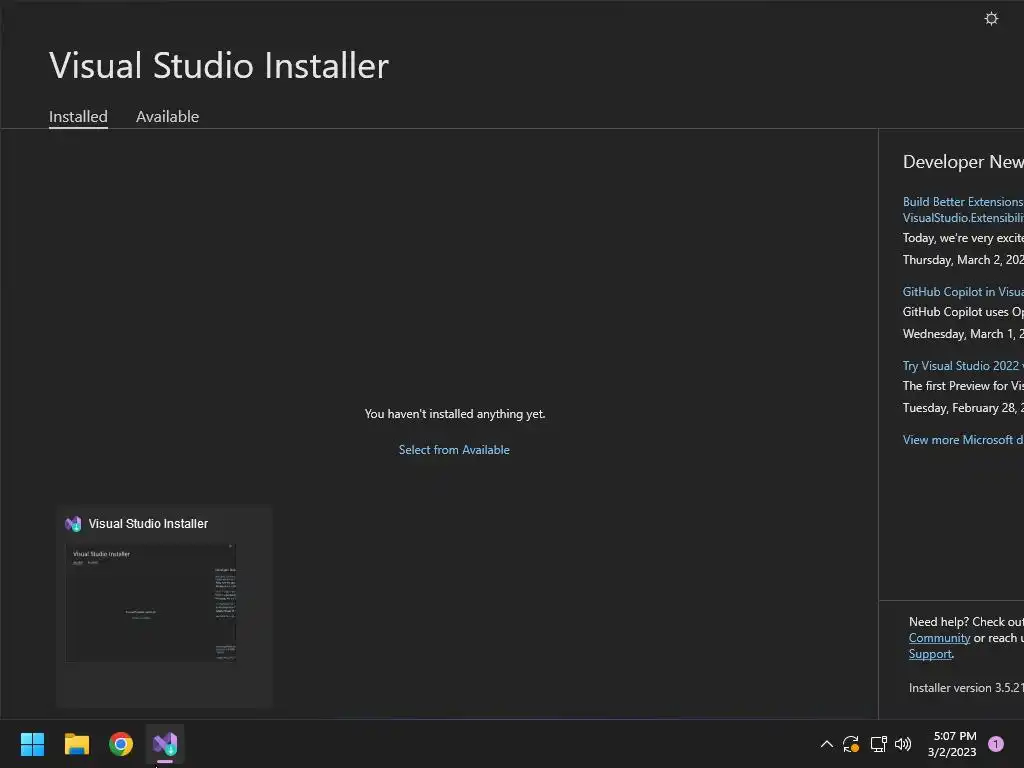Click the Installer version text
The image size is (1024, 768).
[966, 688]
